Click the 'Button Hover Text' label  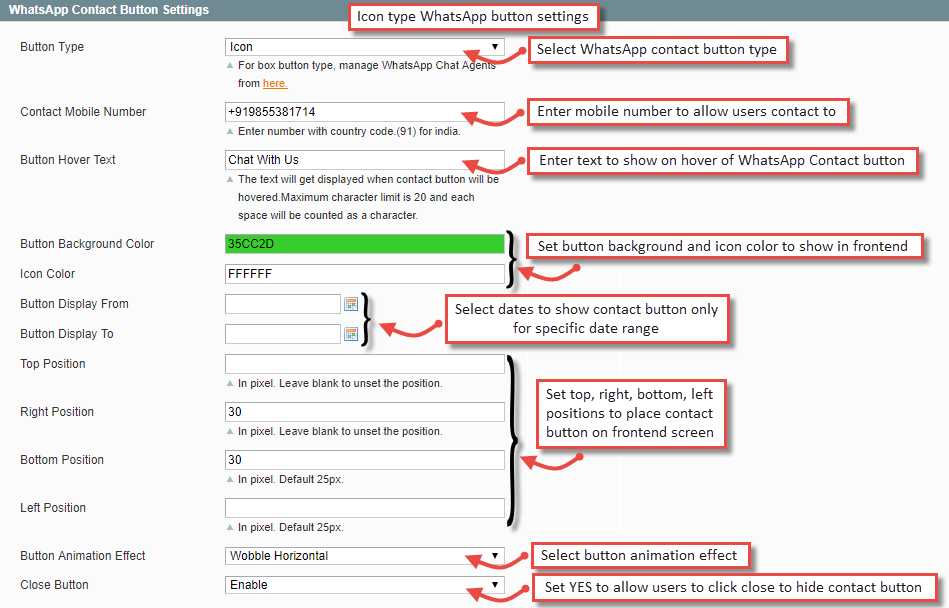68,160
